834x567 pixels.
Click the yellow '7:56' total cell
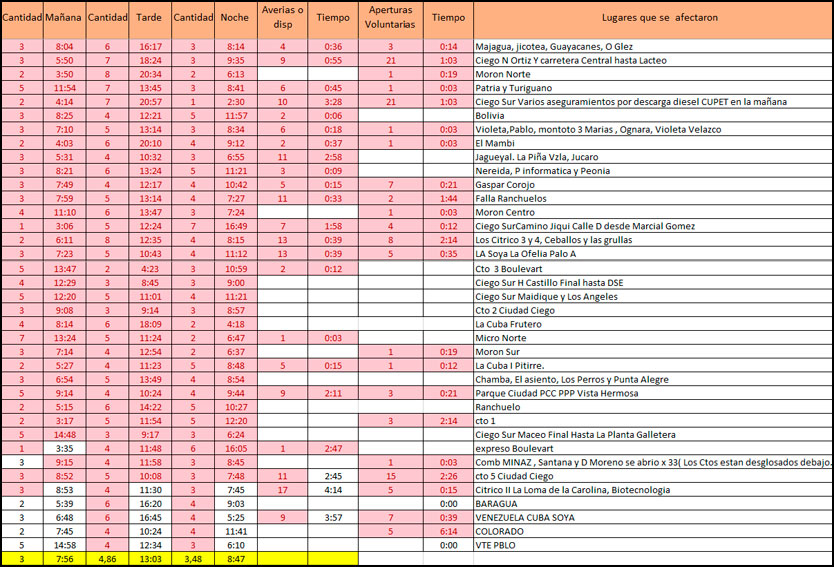[64, 559]
